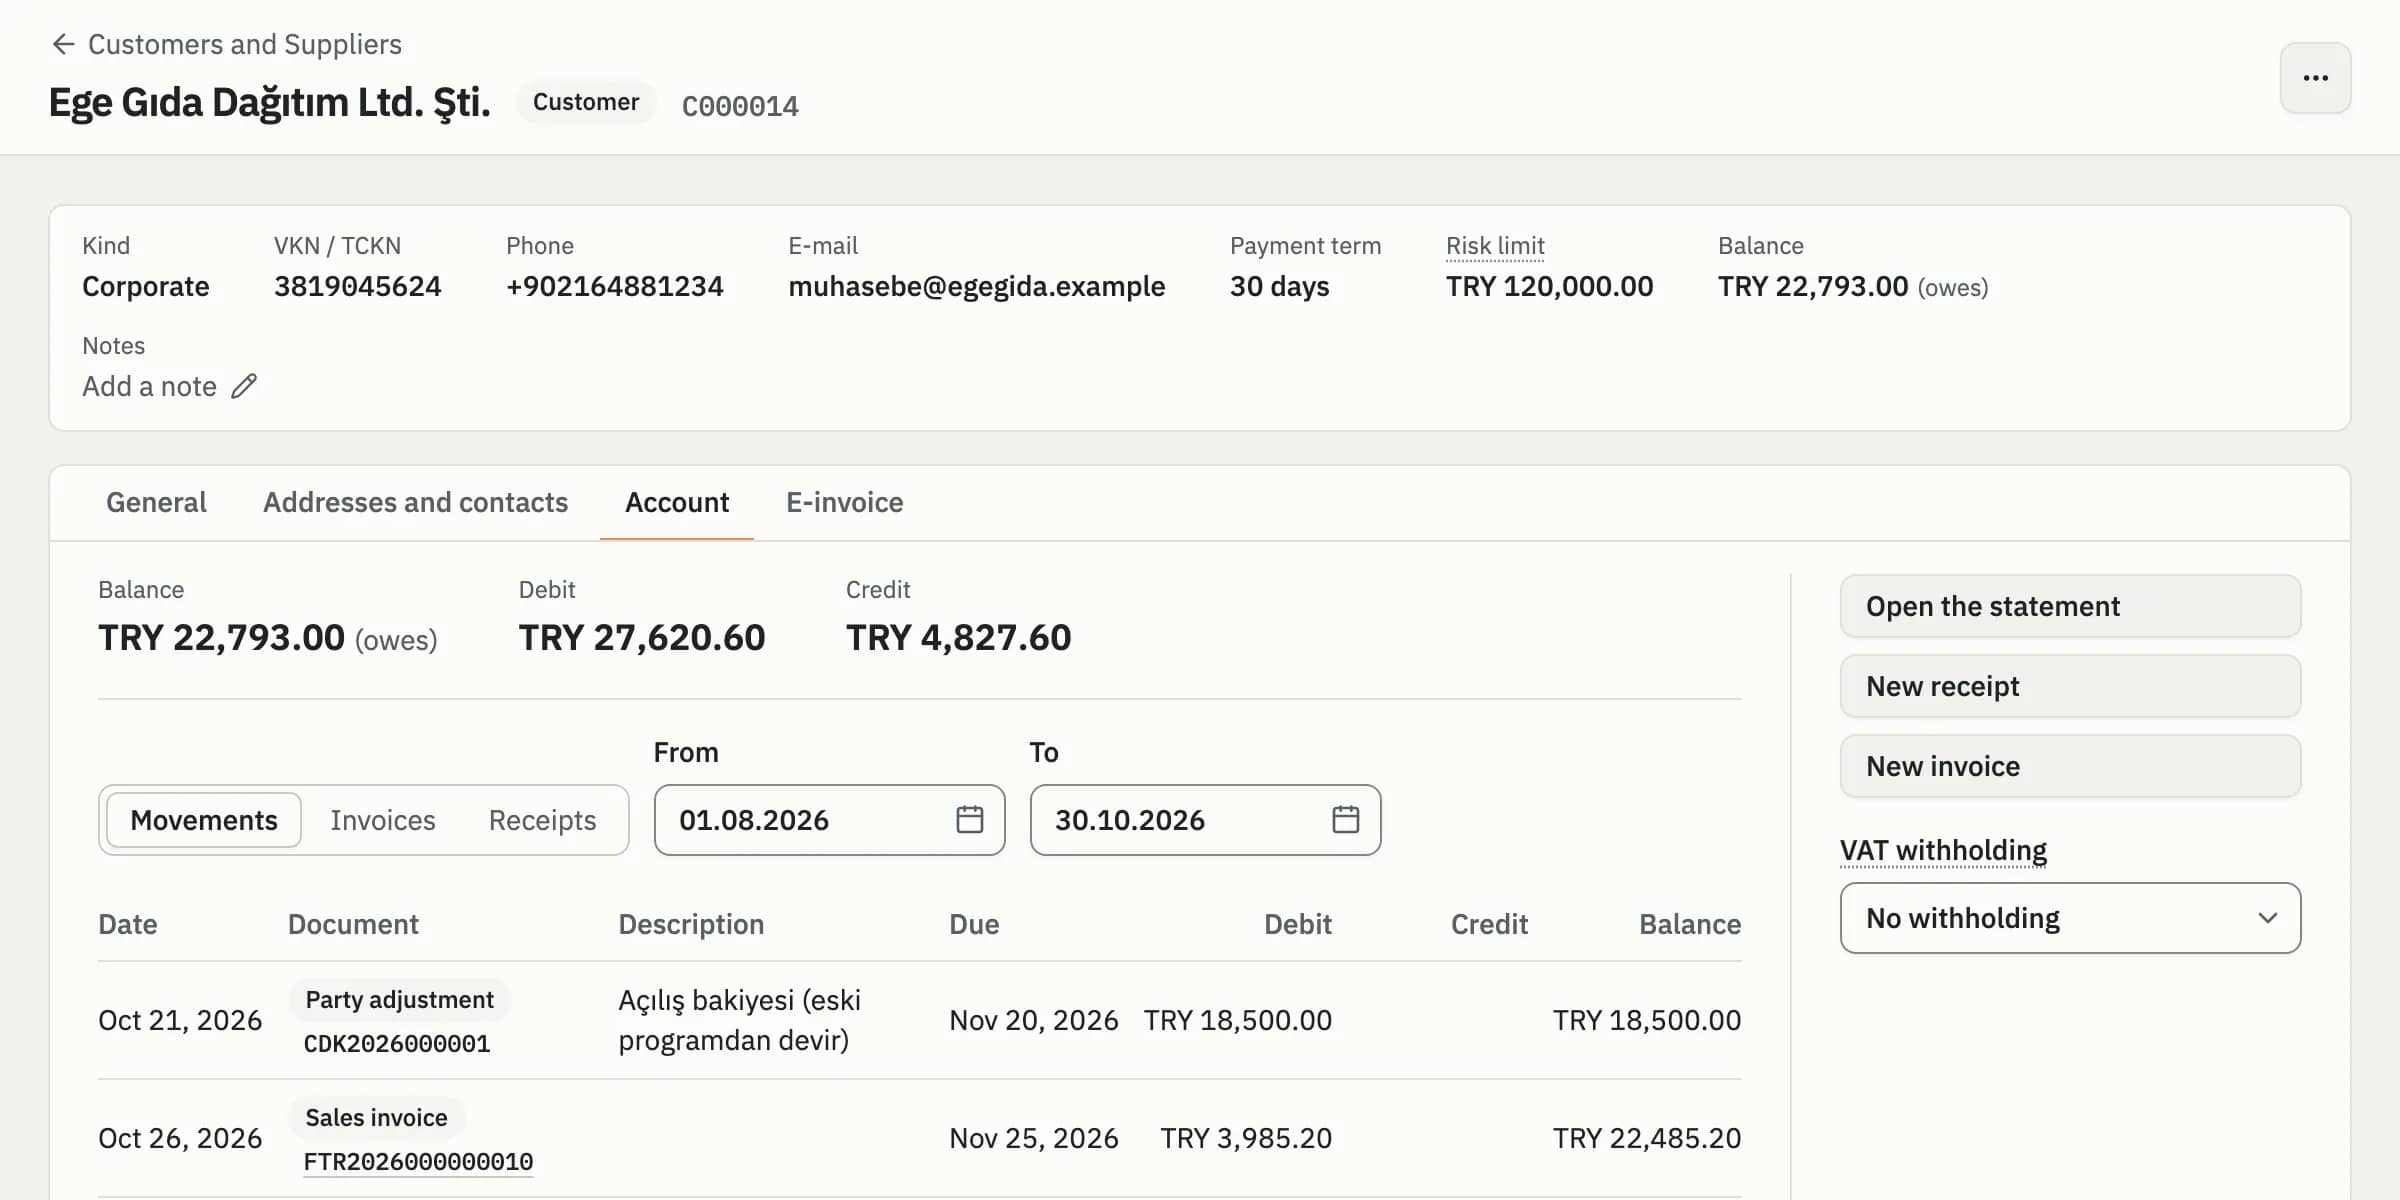Open the three-dot more options menu
The height and width of the screenshot is (1200, 2400).
[2315, 78]
